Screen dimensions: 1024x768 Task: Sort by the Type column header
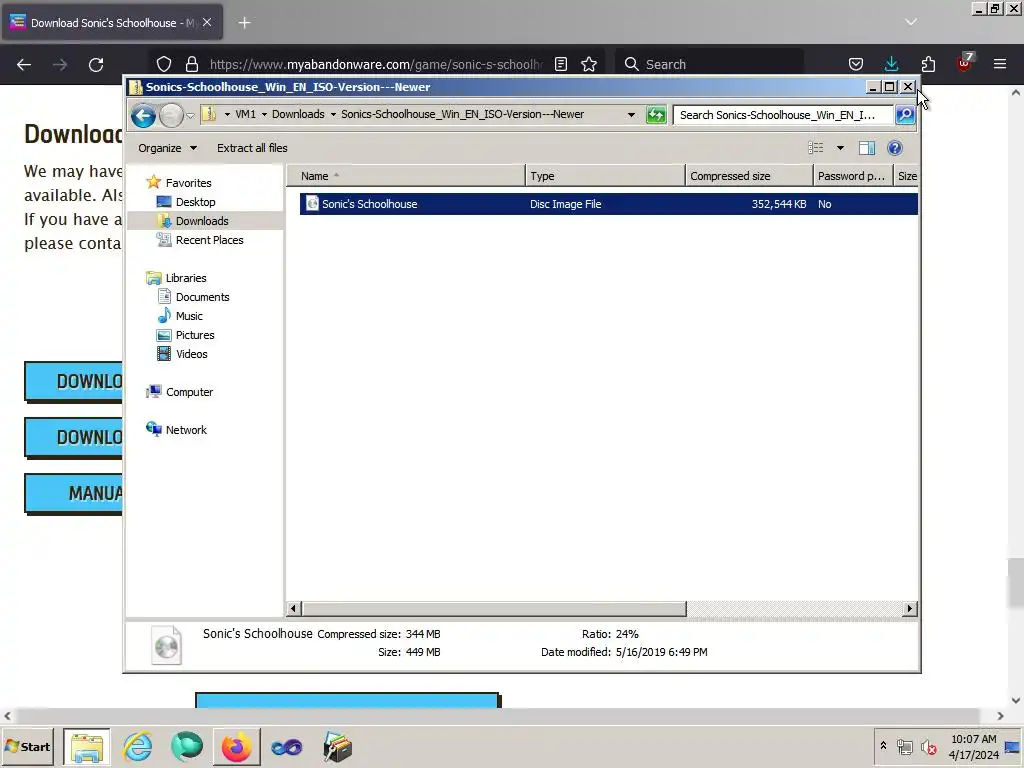[x=605, y=176]
